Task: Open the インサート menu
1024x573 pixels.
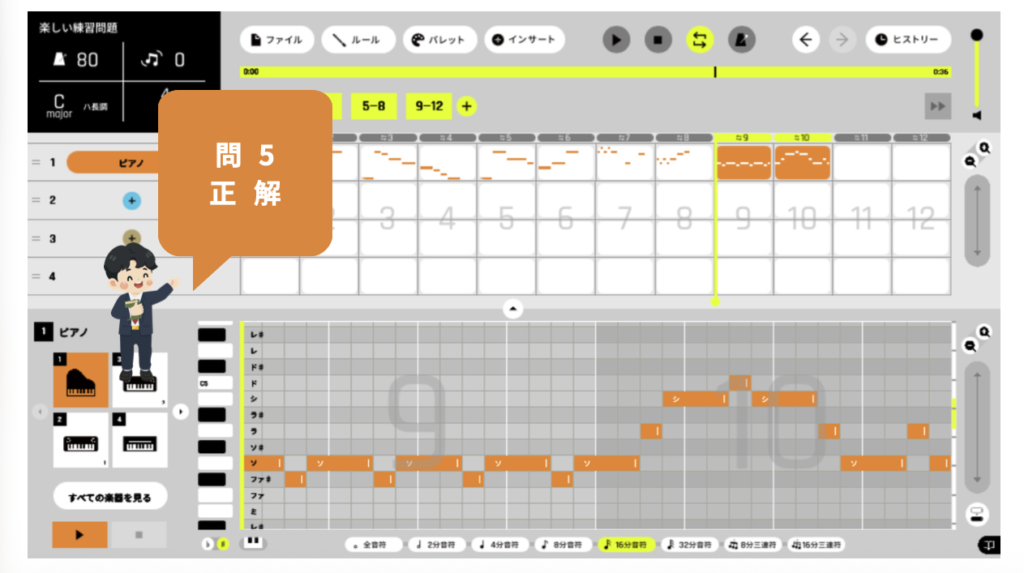Action: pyautogui.click(x=525, y=40)
